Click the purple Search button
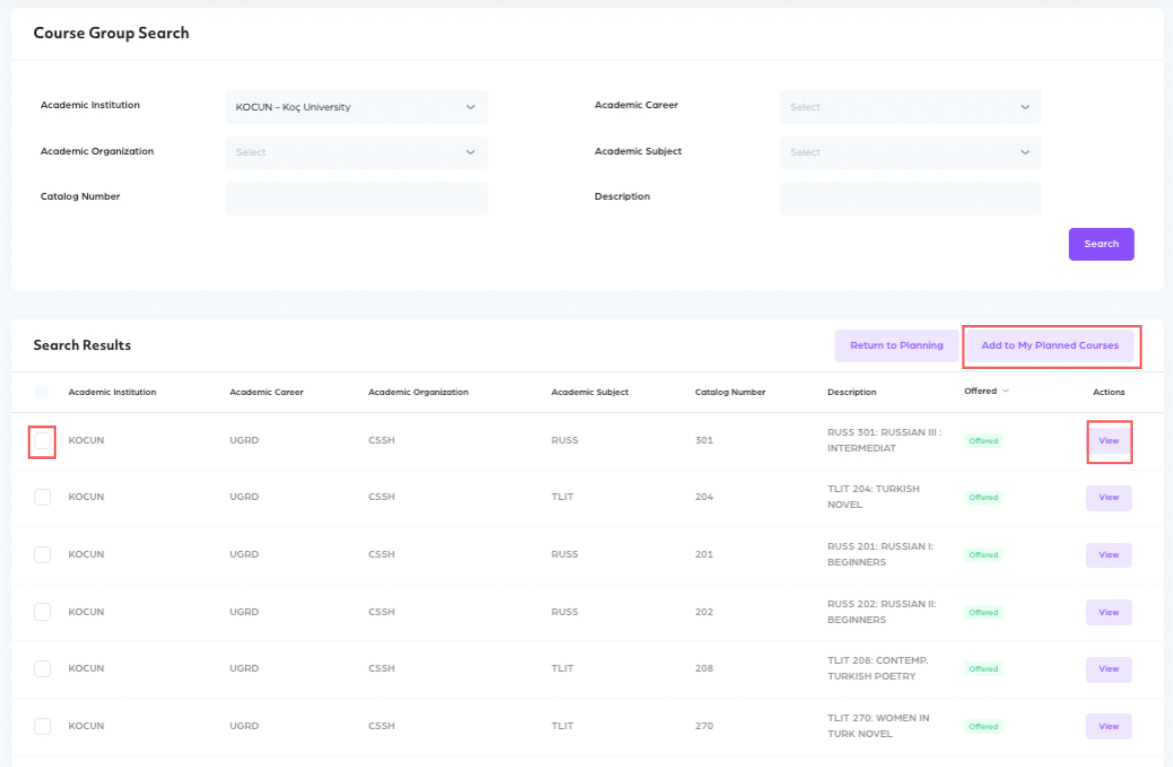1173x767 pixels. click(x=1101, y=244)
